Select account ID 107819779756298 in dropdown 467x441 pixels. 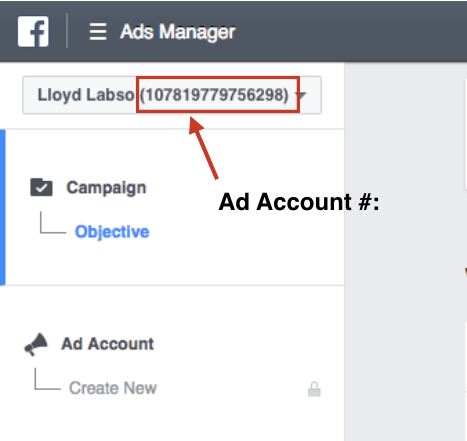click(x=214, y=95)
